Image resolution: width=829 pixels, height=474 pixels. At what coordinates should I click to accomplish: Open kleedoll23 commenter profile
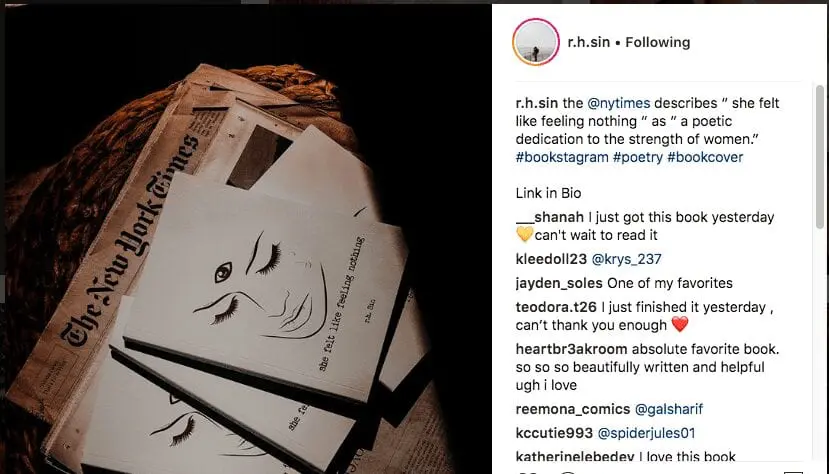click(x=551, y=259)
